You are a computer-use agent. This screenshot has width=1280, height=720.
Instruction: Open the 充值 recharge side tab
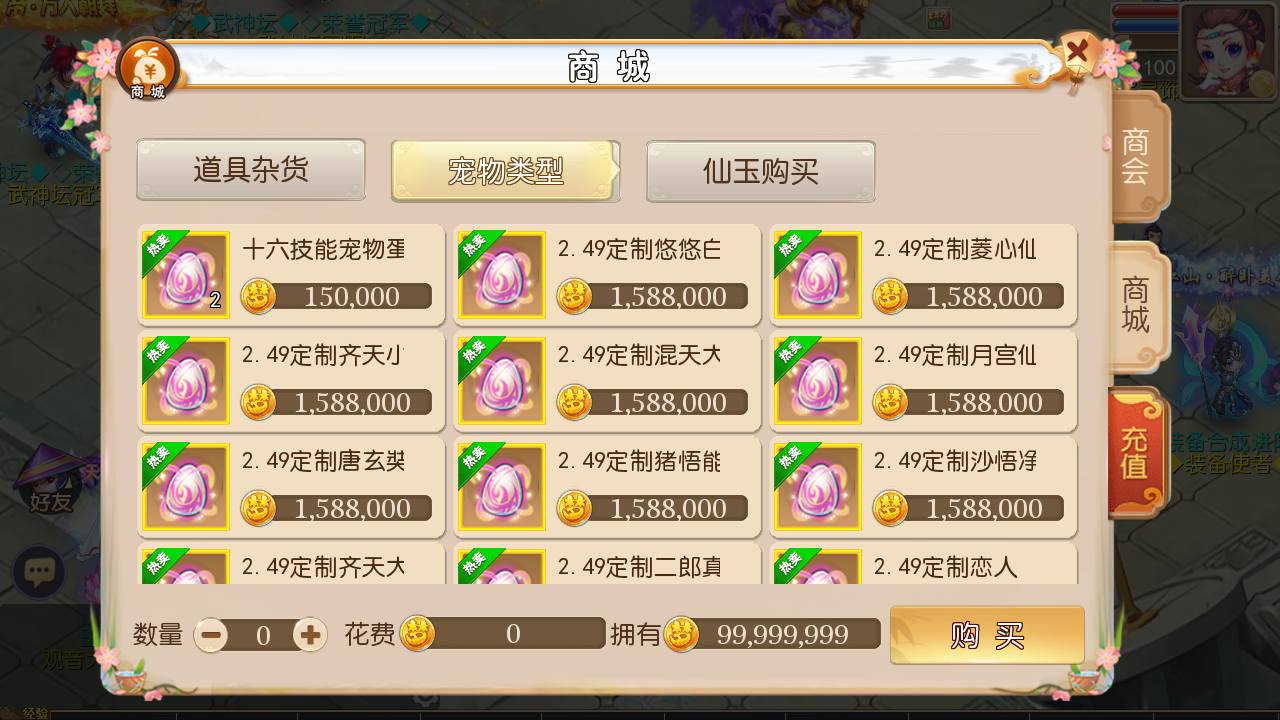tap(1137, 453)
